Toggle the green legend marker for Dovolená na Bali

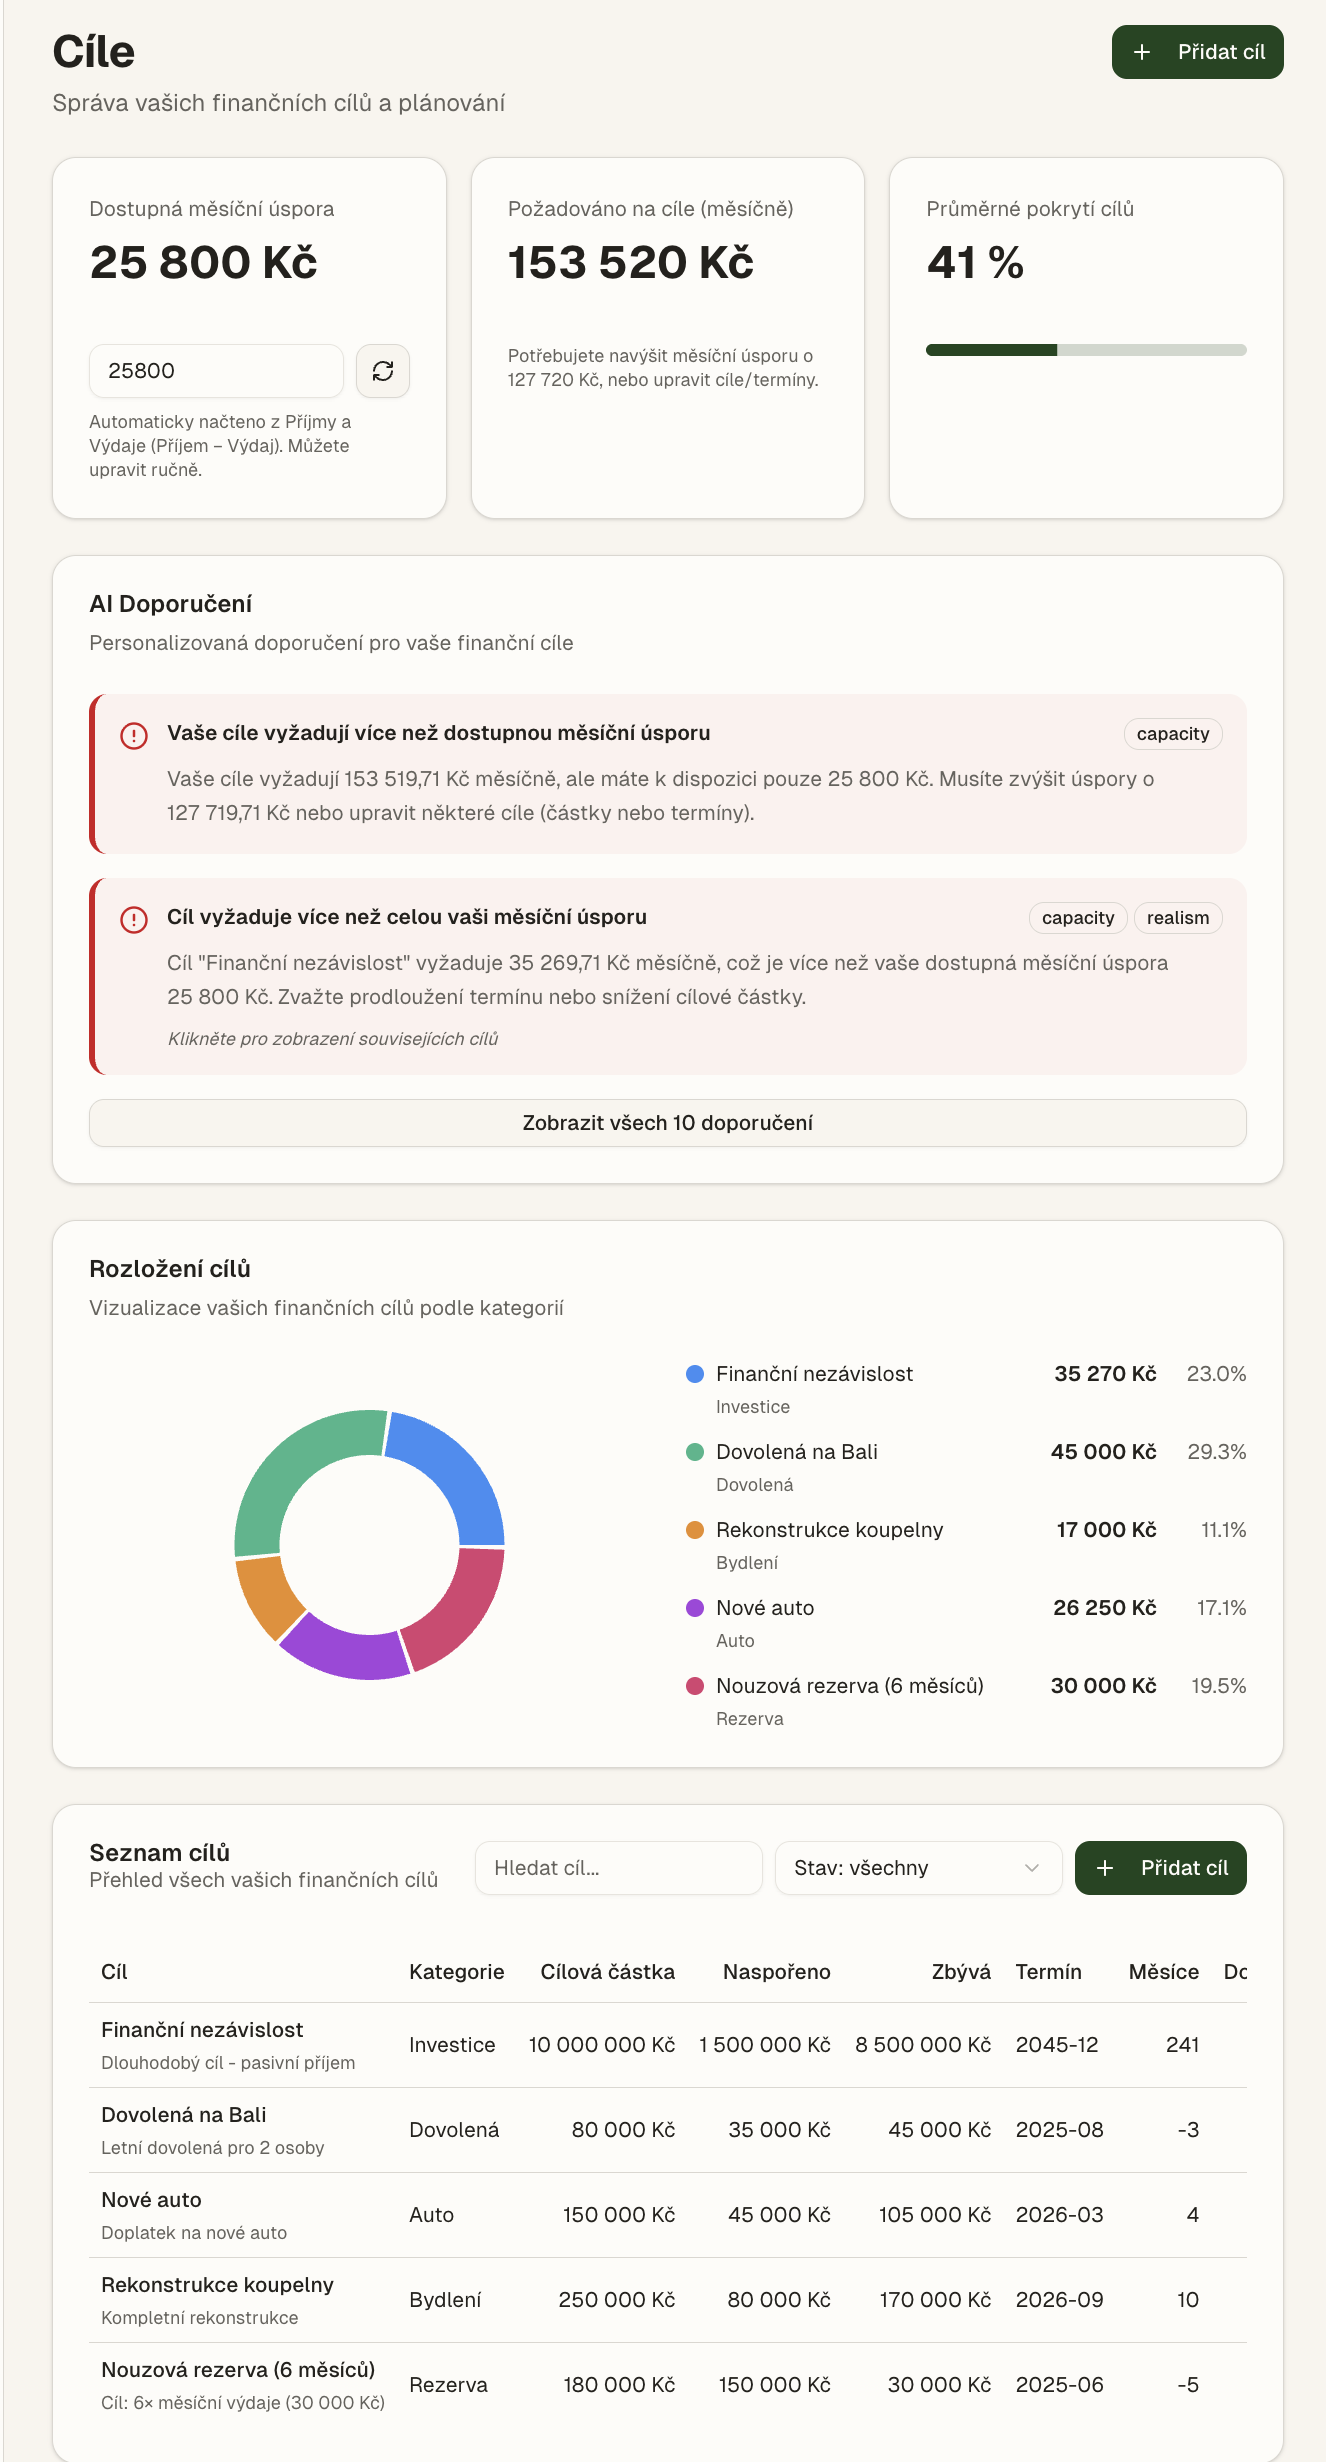694,1451
